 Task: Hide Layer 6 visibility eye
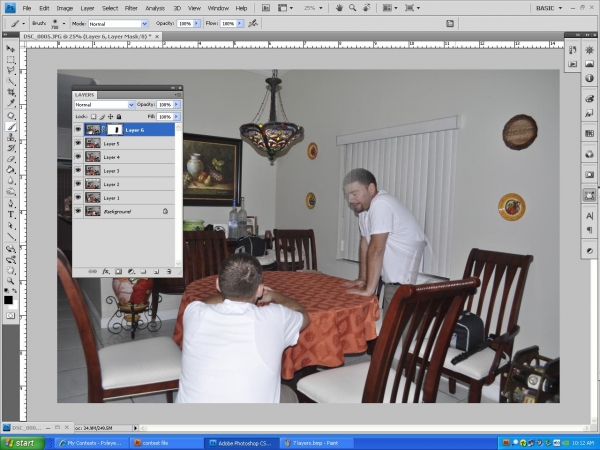(x=78, y=130)
